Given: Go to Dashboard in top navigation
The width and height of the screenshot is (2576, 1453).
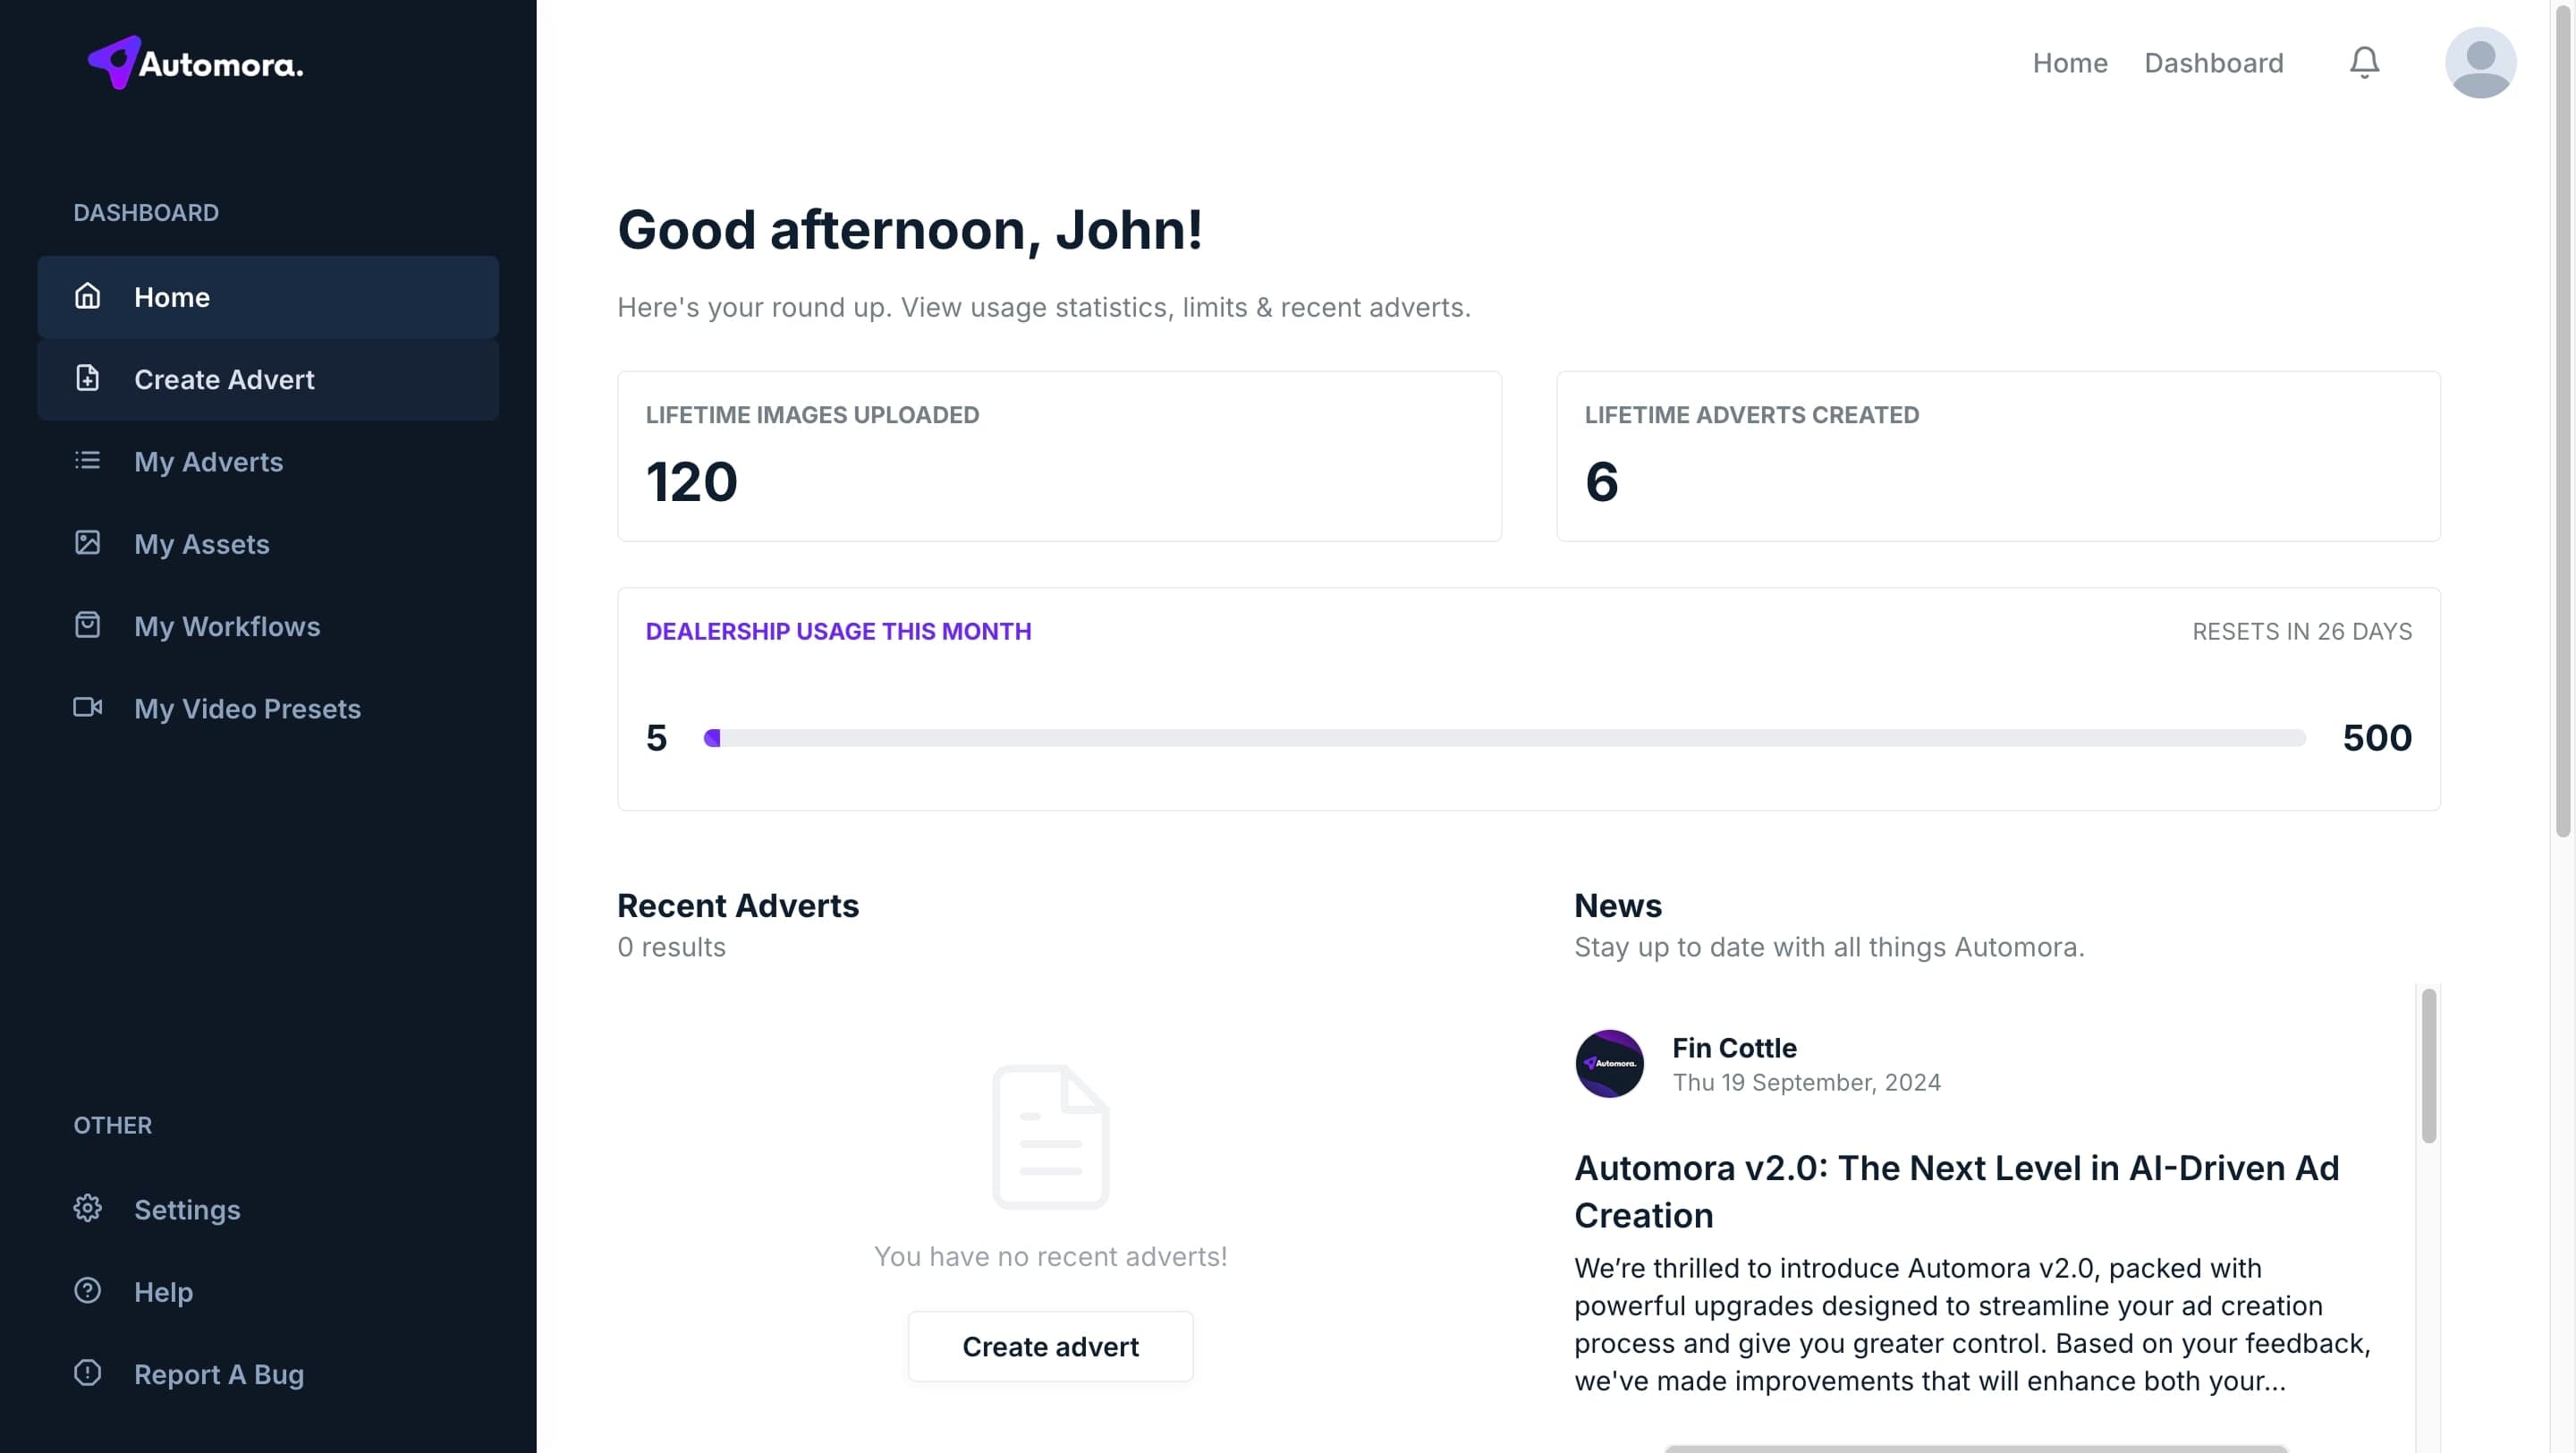Looking at the screenshot, I should pos(2213,63).
